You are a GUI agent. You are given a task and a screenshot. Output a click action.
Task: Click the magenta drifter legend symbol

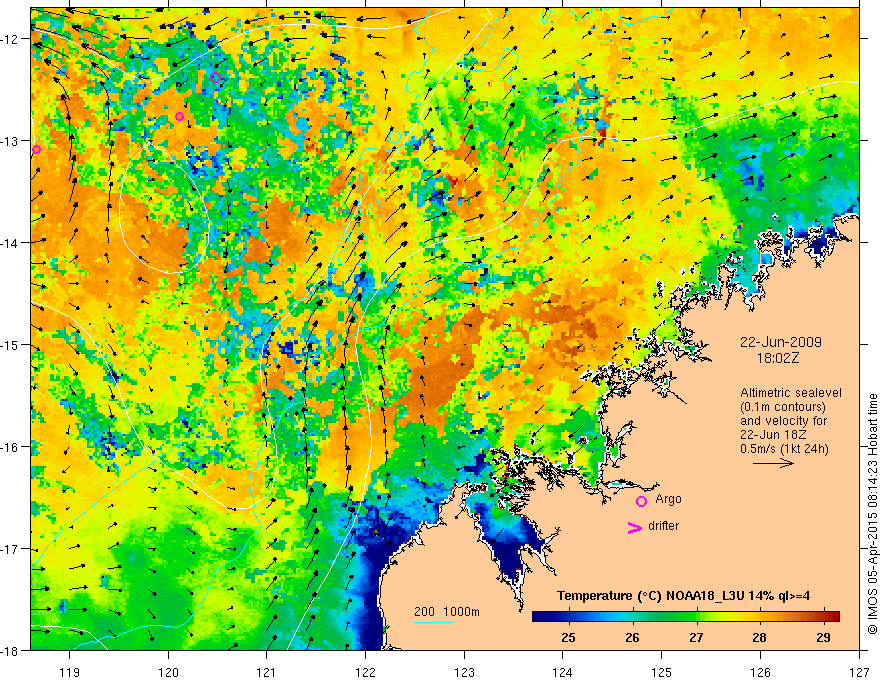click(x=635, y=527)
